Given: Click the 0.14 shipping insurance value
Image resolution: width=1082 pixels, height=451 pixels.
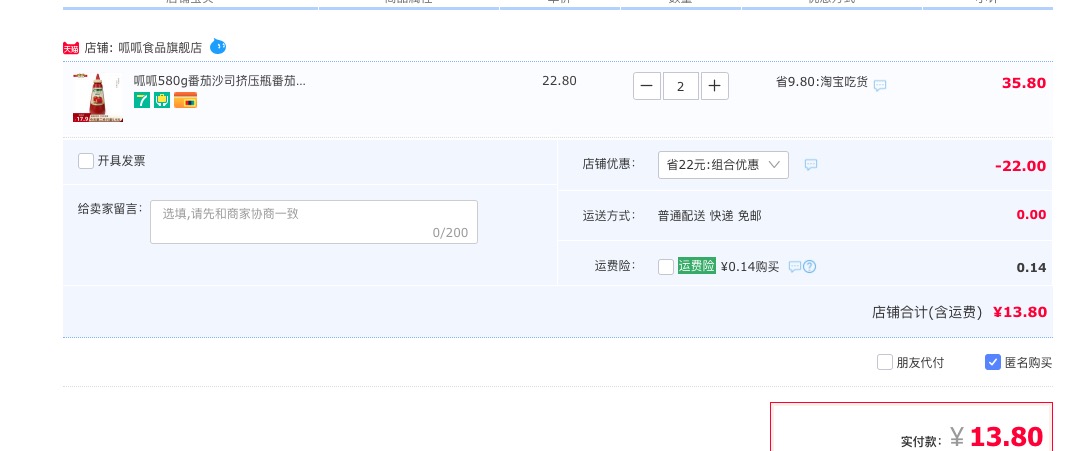Looking at the screenshot, I should tap(1031, 268).
